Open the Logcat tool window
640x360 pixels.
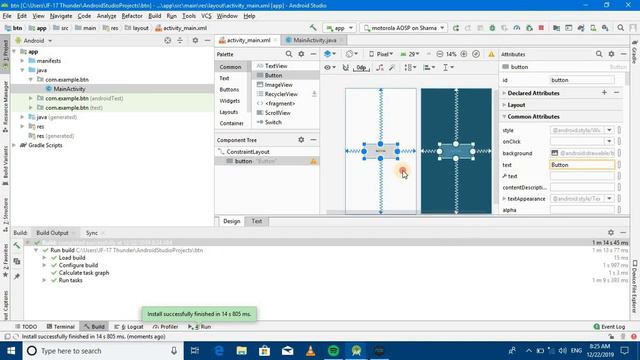click(129, 327)
